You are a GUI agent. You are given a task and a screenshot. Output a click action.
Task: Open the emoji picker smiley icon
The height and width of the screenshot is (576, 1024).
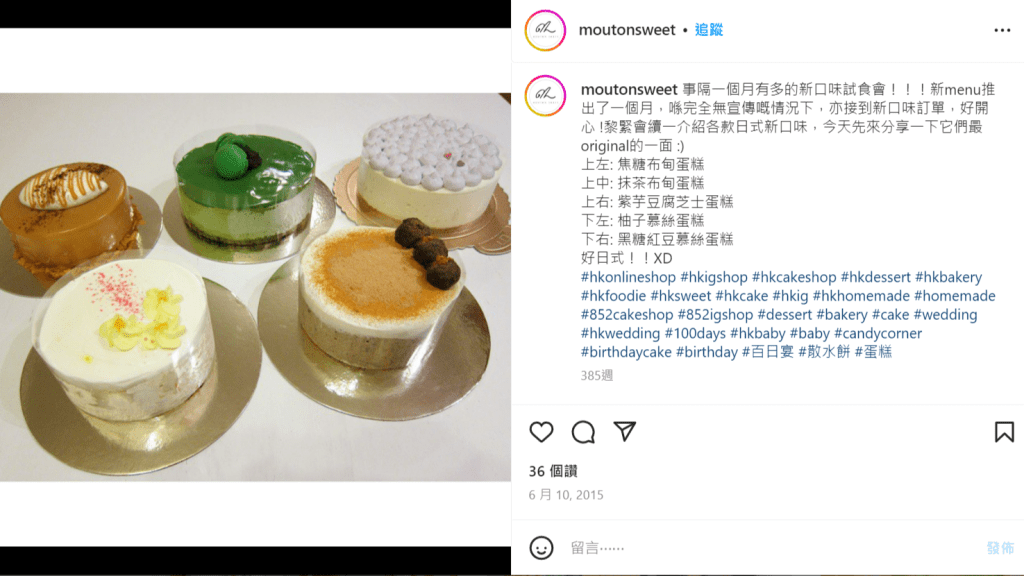(x=541, y=547)
